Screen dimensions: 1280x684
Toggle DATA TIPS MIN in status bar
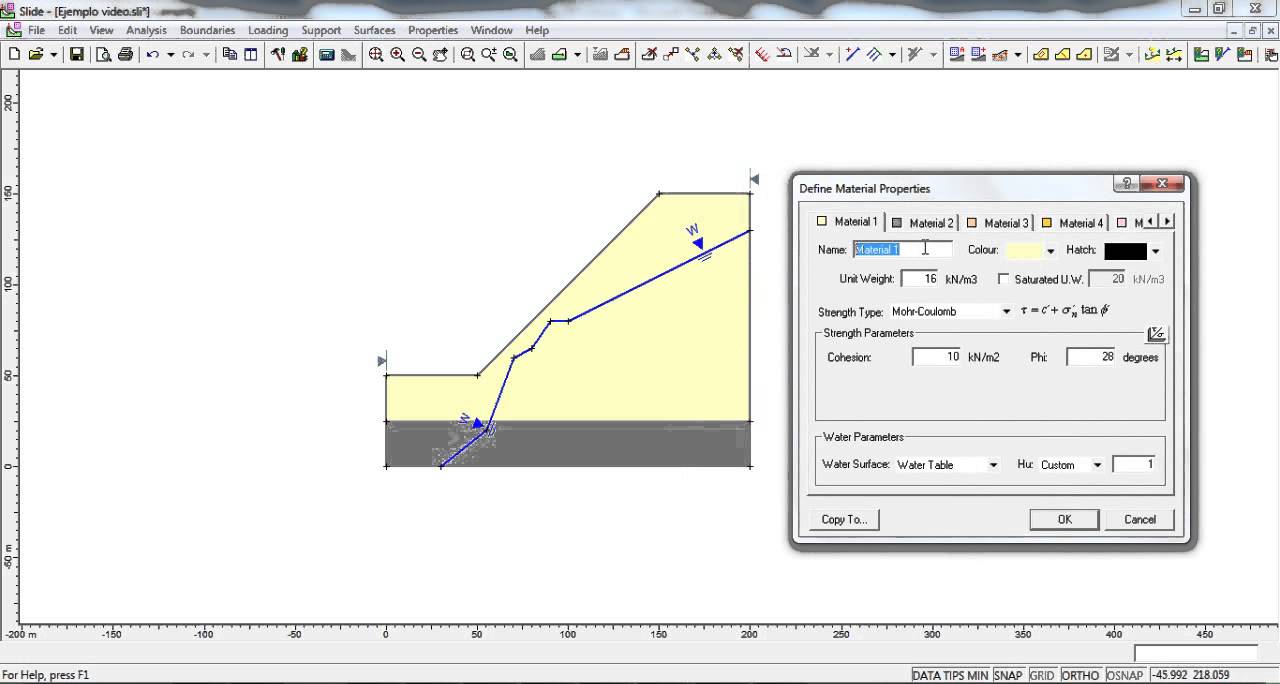[x=950, y=675]
